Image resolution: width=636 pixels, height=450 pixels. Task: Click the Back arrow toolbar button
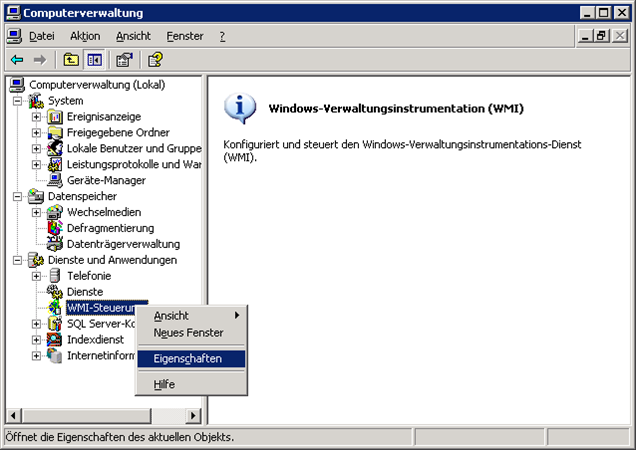tap(17, 60)
